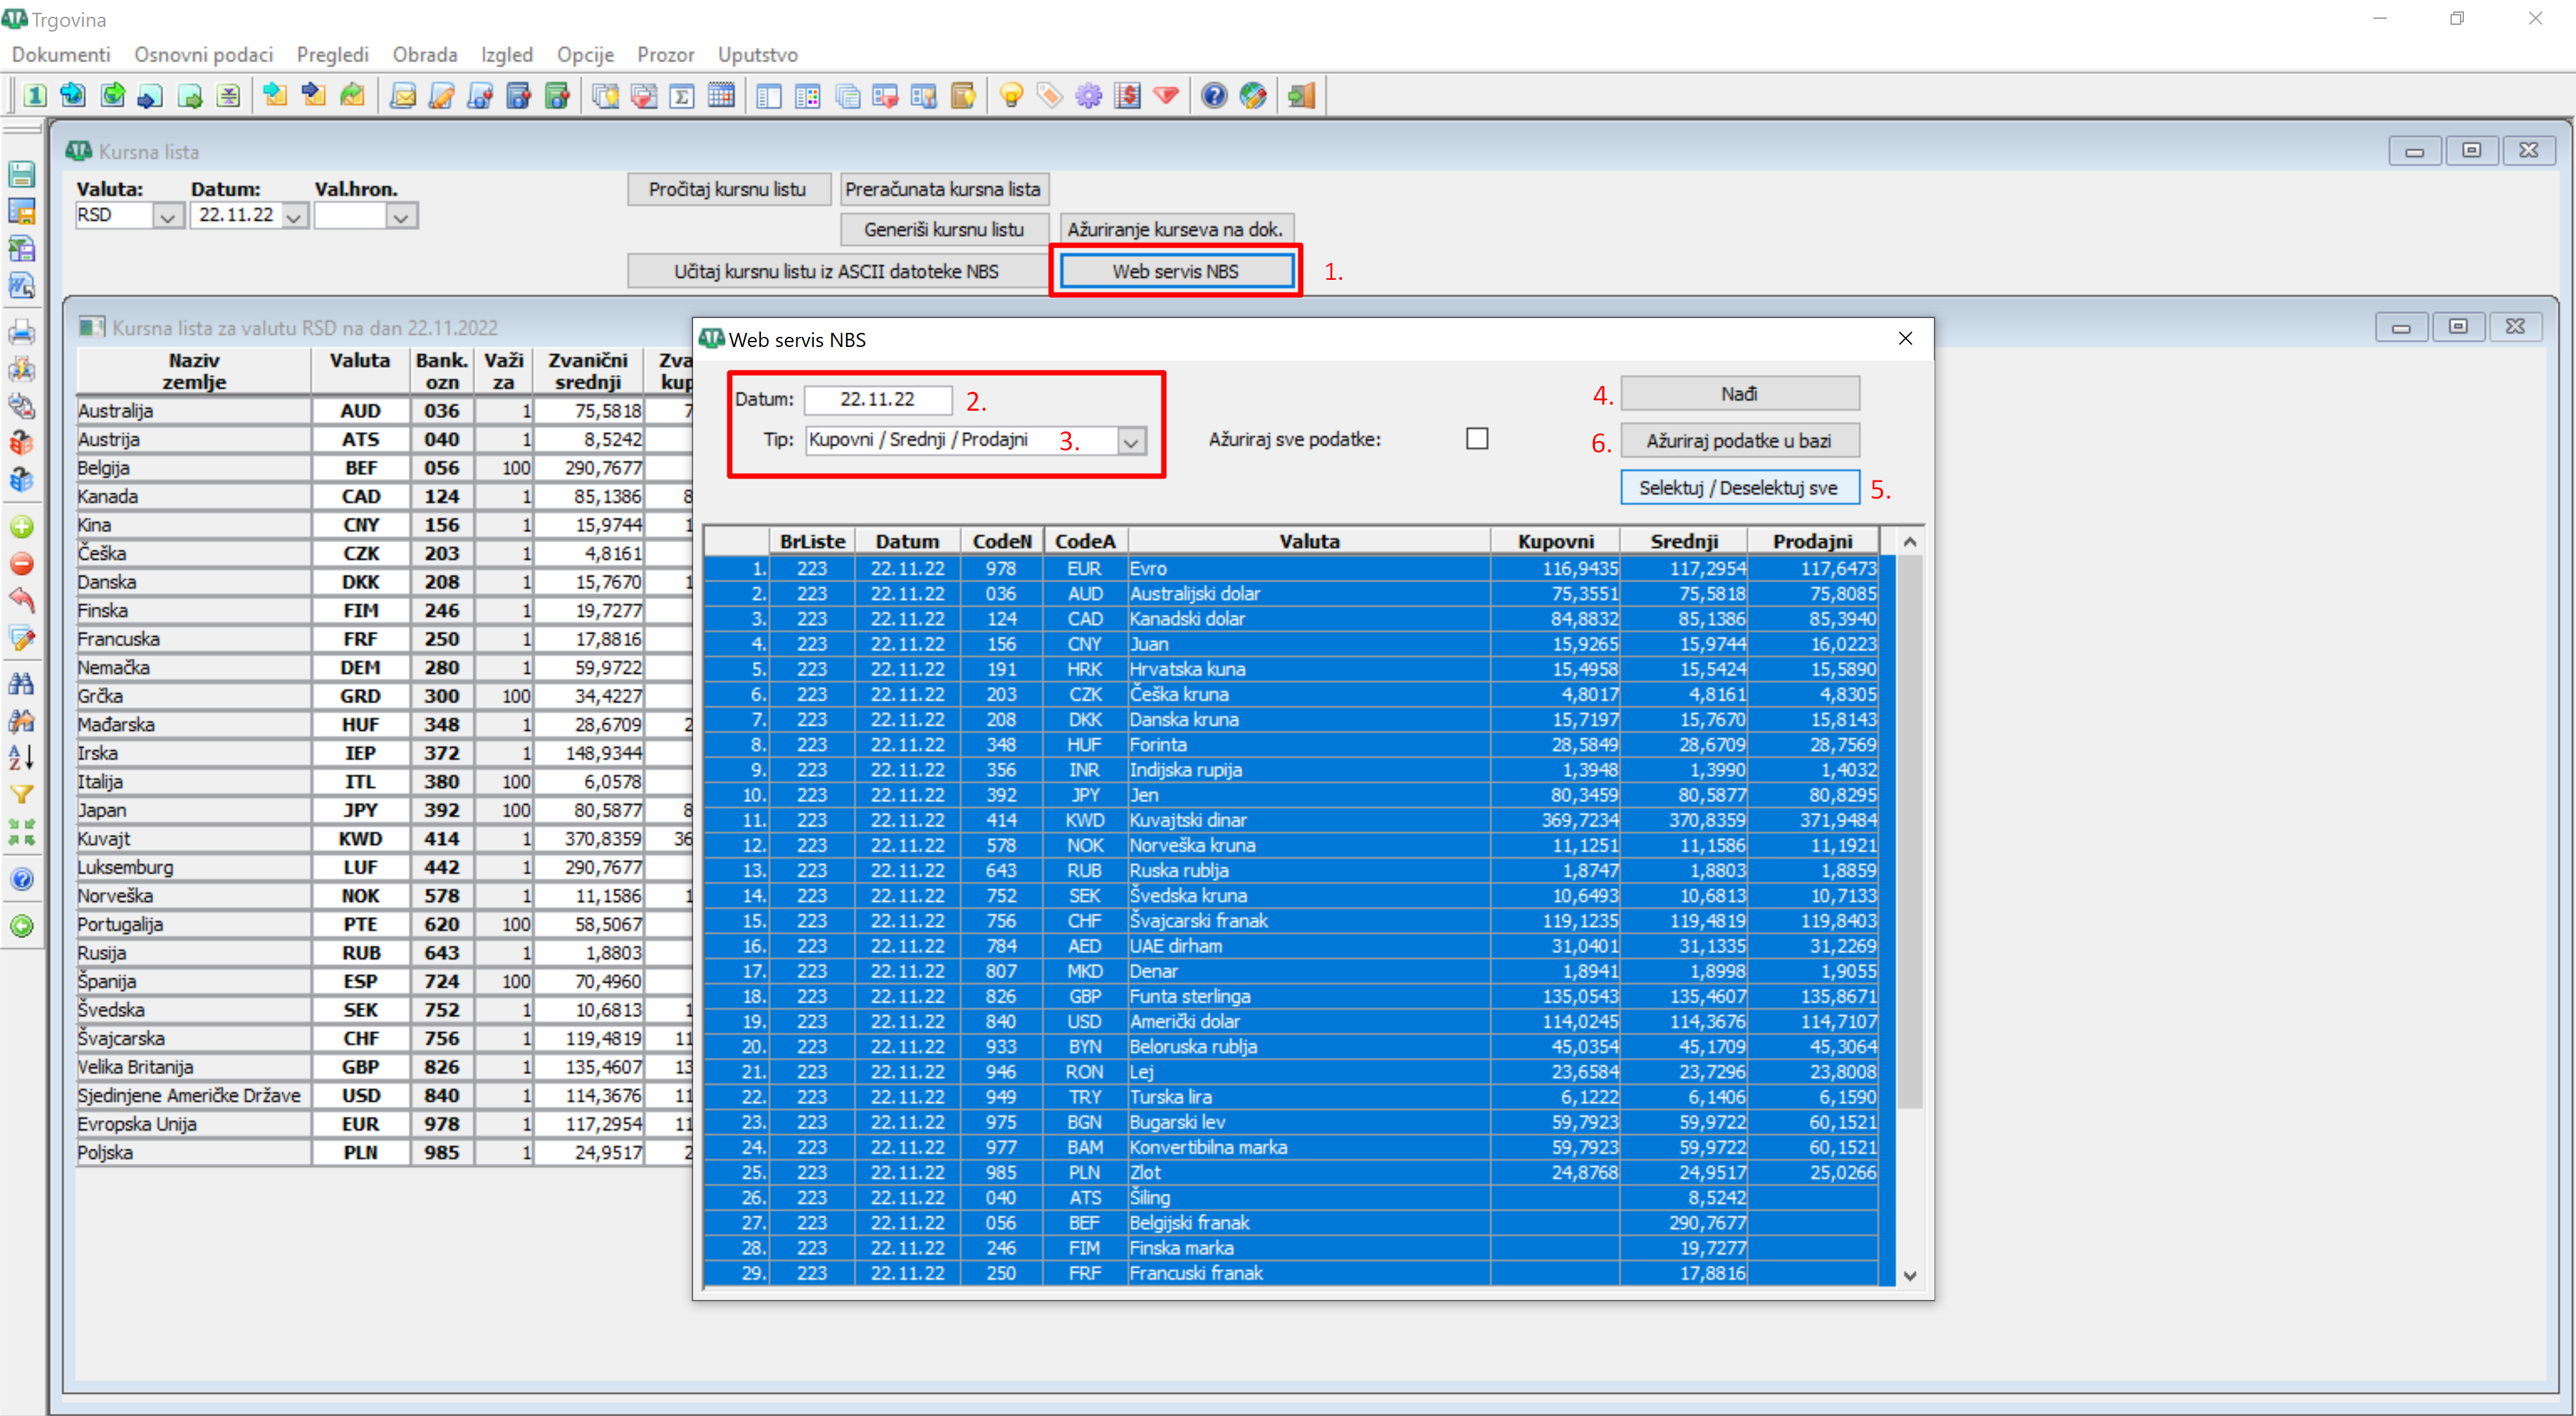Screen dimensions: 2576x1416
Task: Expand the Tip Kupovni / Srednji / Prodajni dropdown
Action: (x=1131, y=441)
